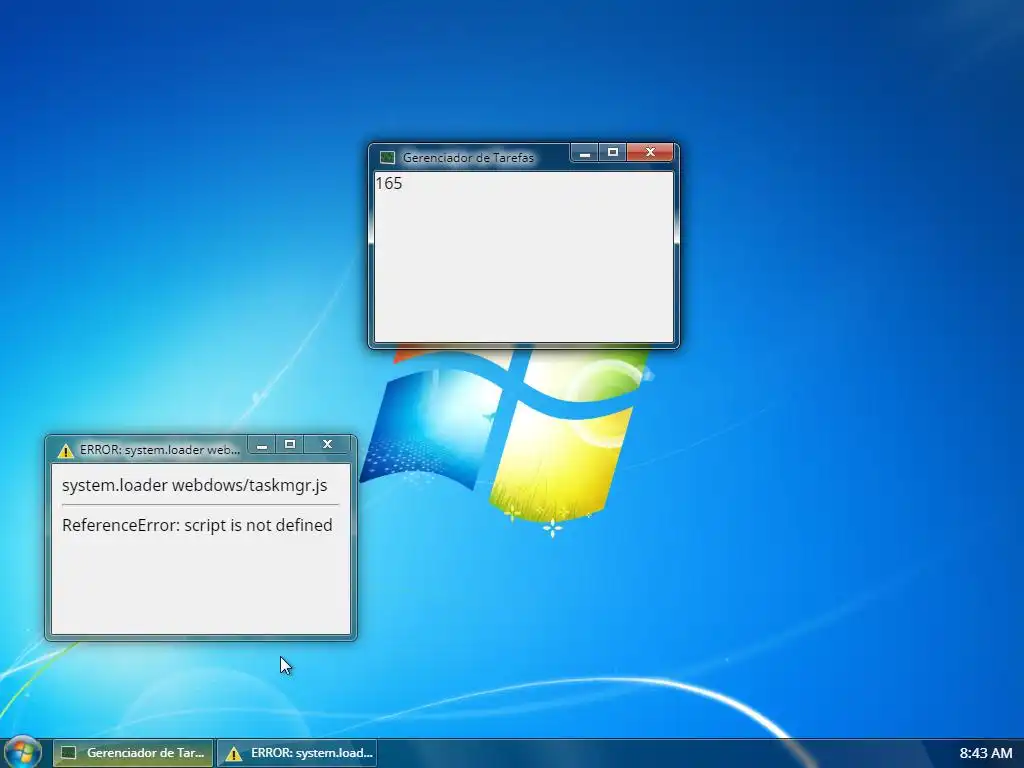1024x768 pixels.
Task: Click the Gerenciador de Tarefas title bar icon
Action: (x=387, y=157)
